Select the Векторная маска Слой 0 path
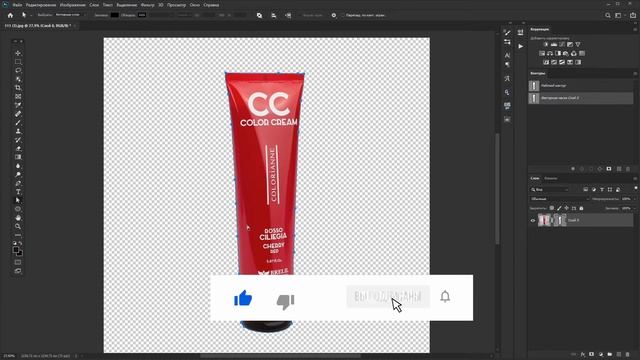 pyautogui.click(x=580, y=98)
